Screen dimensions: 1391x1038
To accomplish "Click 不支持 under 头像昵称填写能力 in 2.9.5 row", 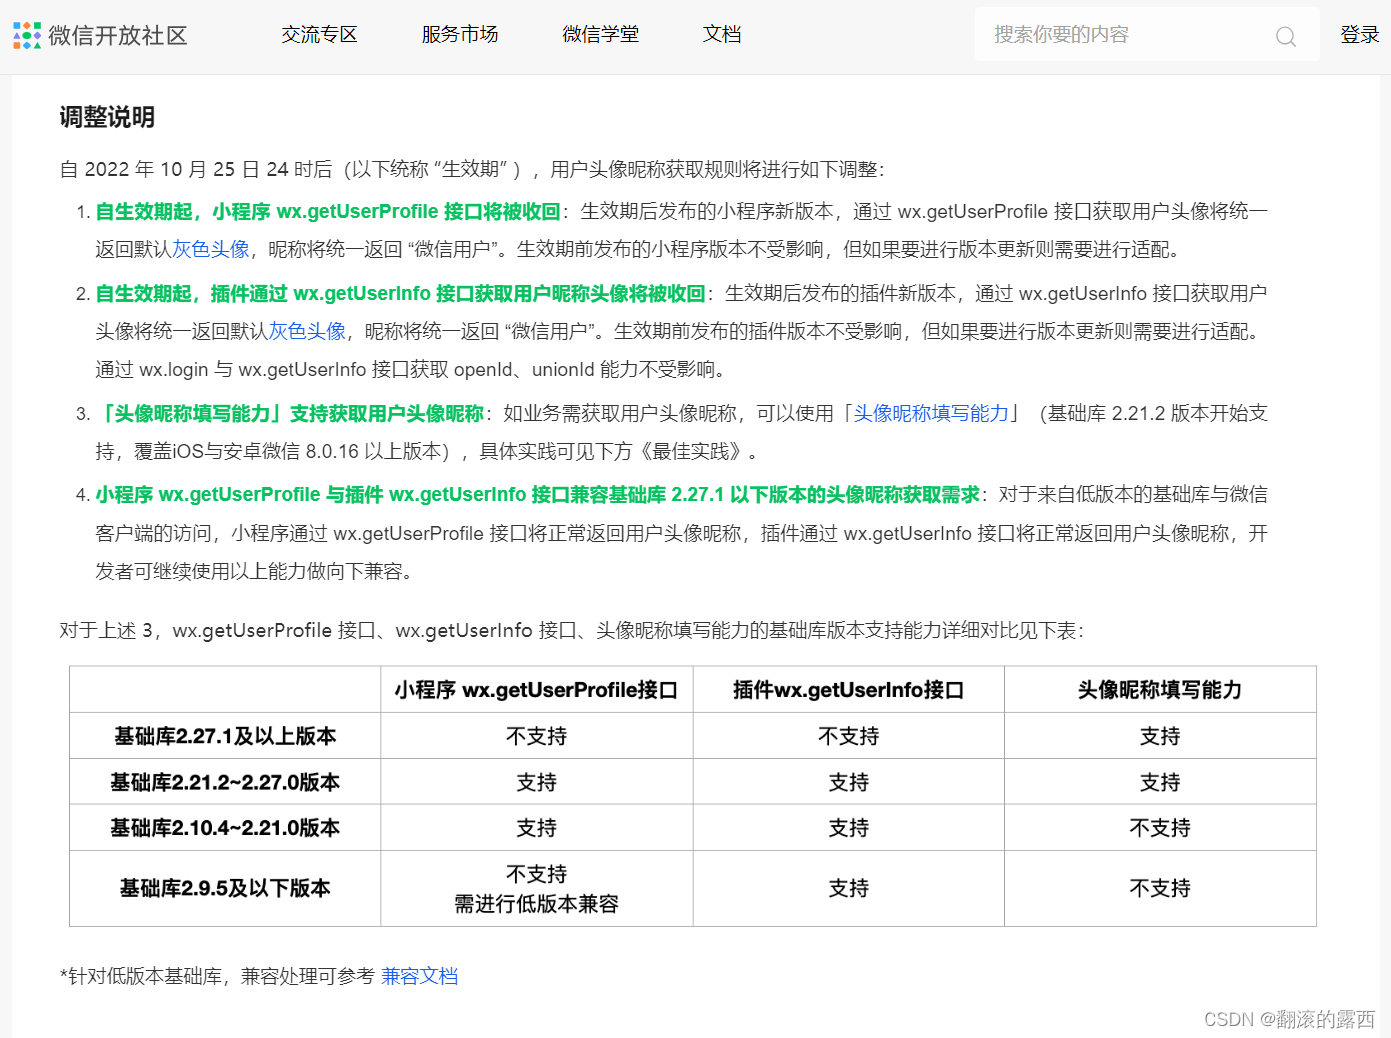I will [x=1160, y=888].
